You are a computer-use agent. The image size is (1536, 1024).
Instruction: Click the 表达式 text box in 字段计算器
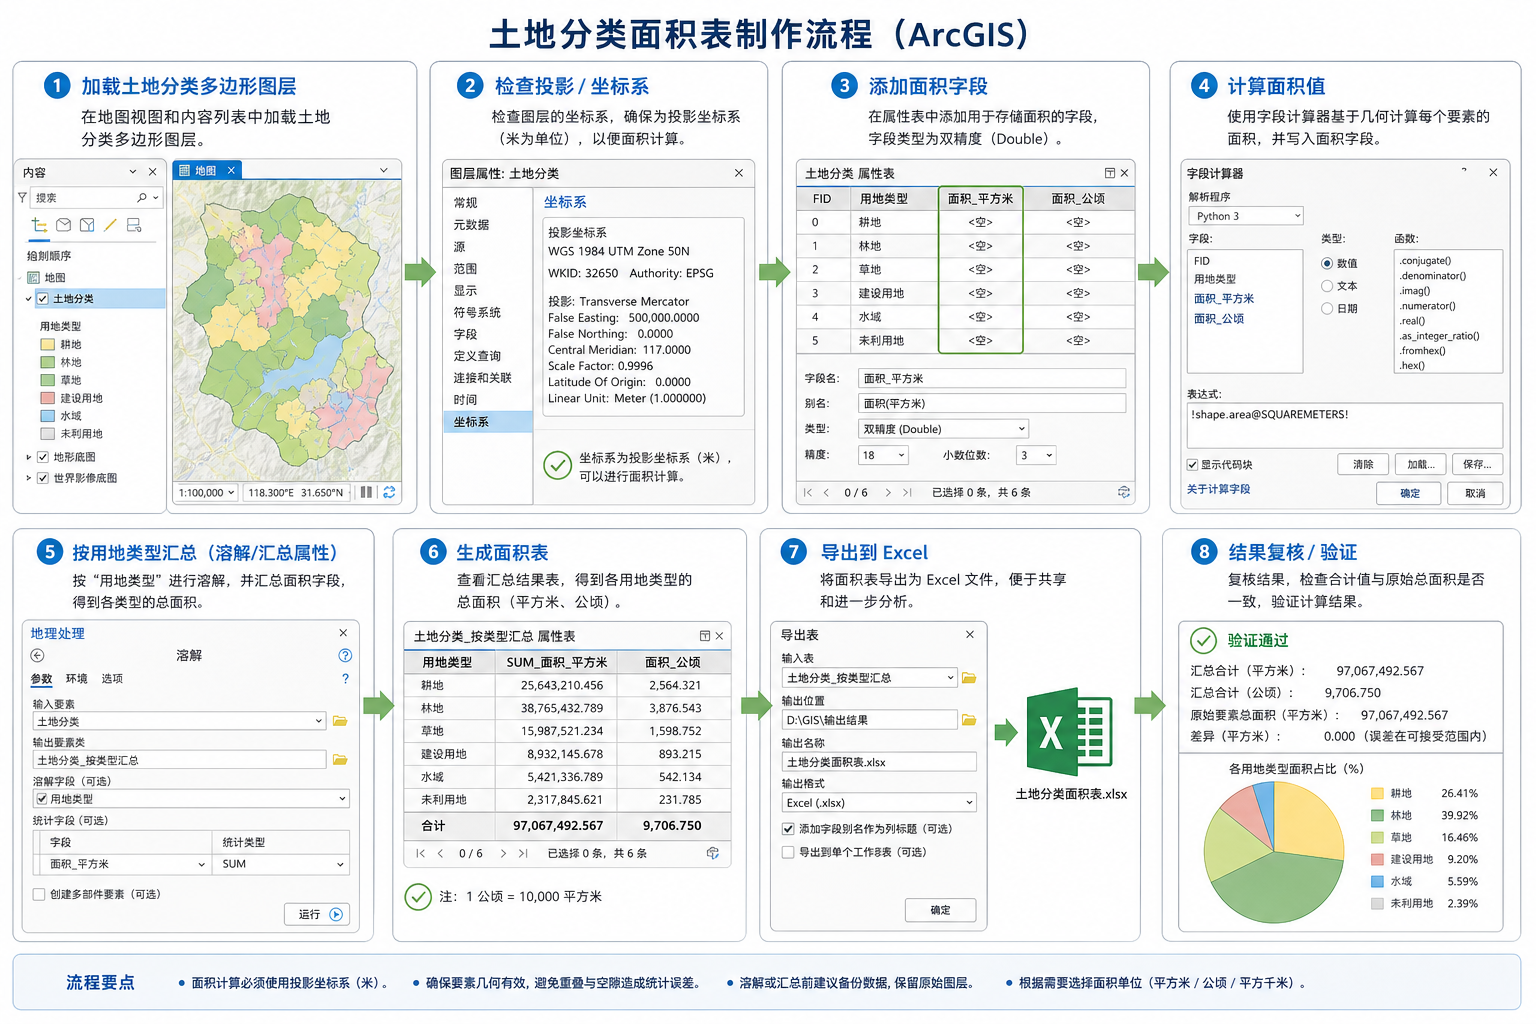click(x=1345, y=426)
